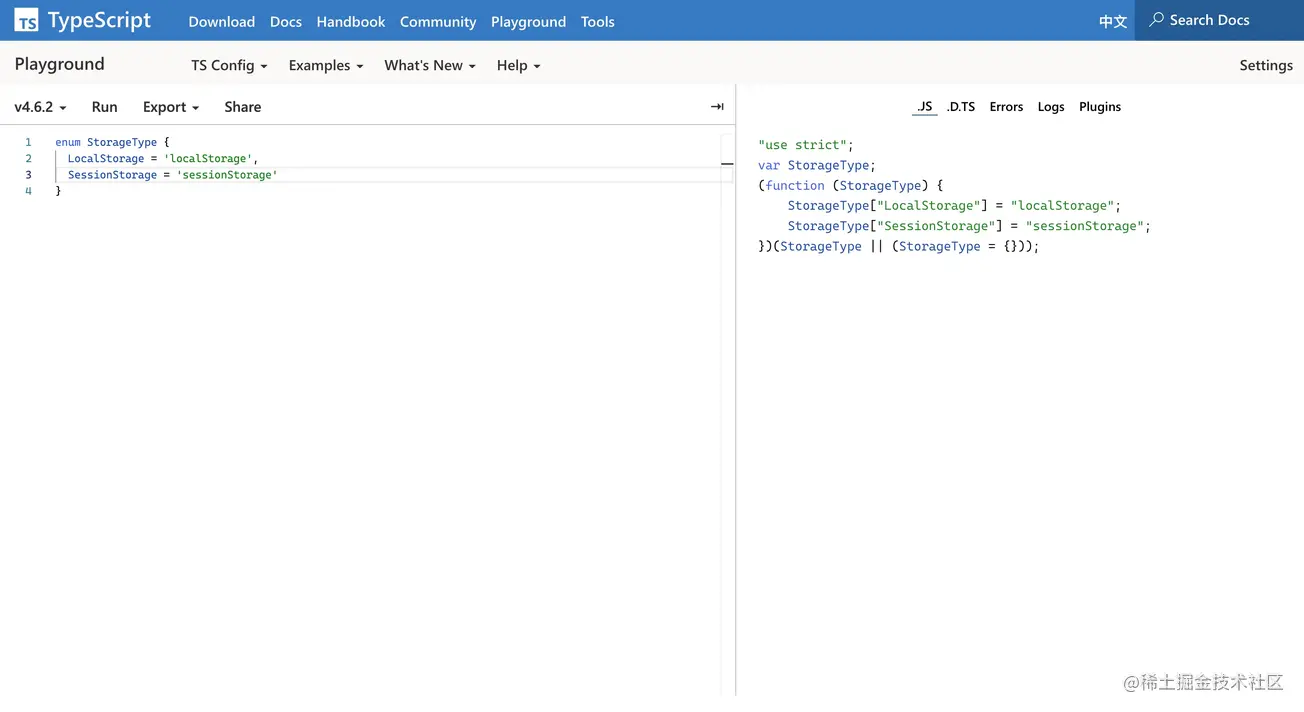Click line number 1 in the editor

click(28, 142)
